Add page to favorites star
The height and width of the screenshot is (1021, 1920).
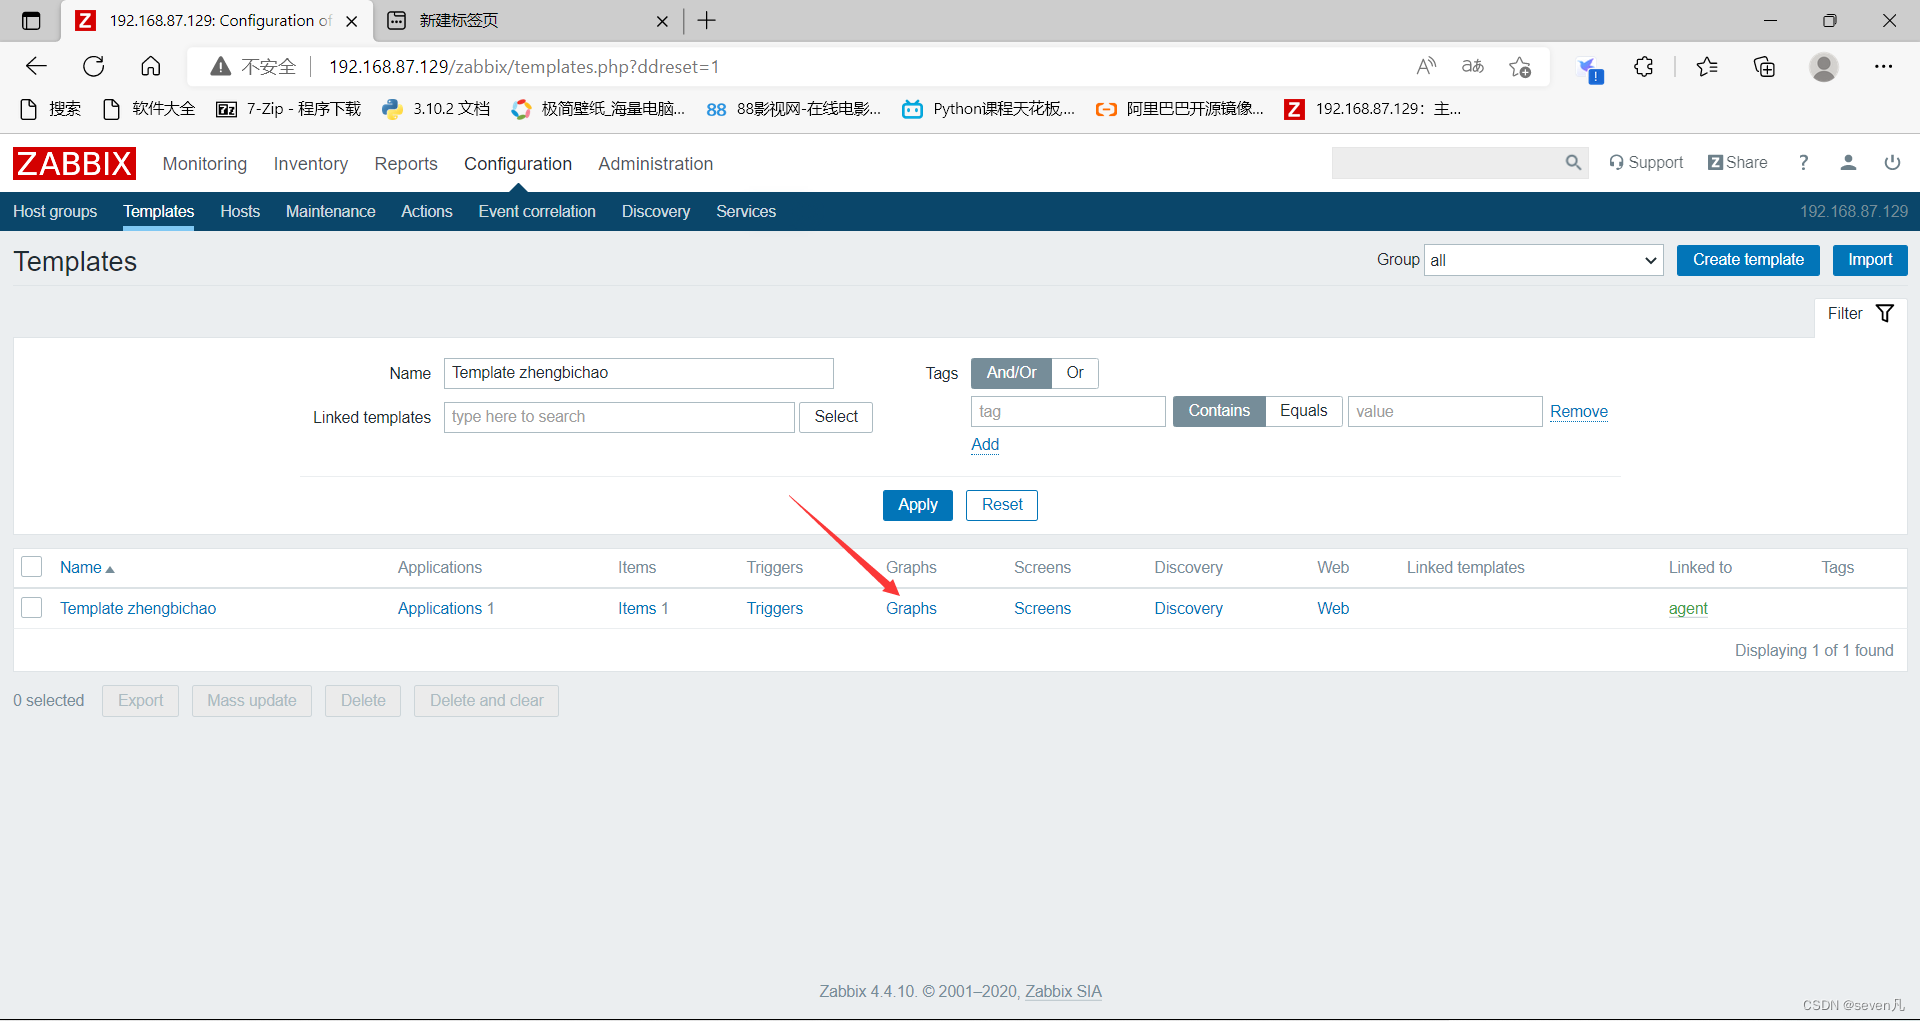[x=1520, y=67]
